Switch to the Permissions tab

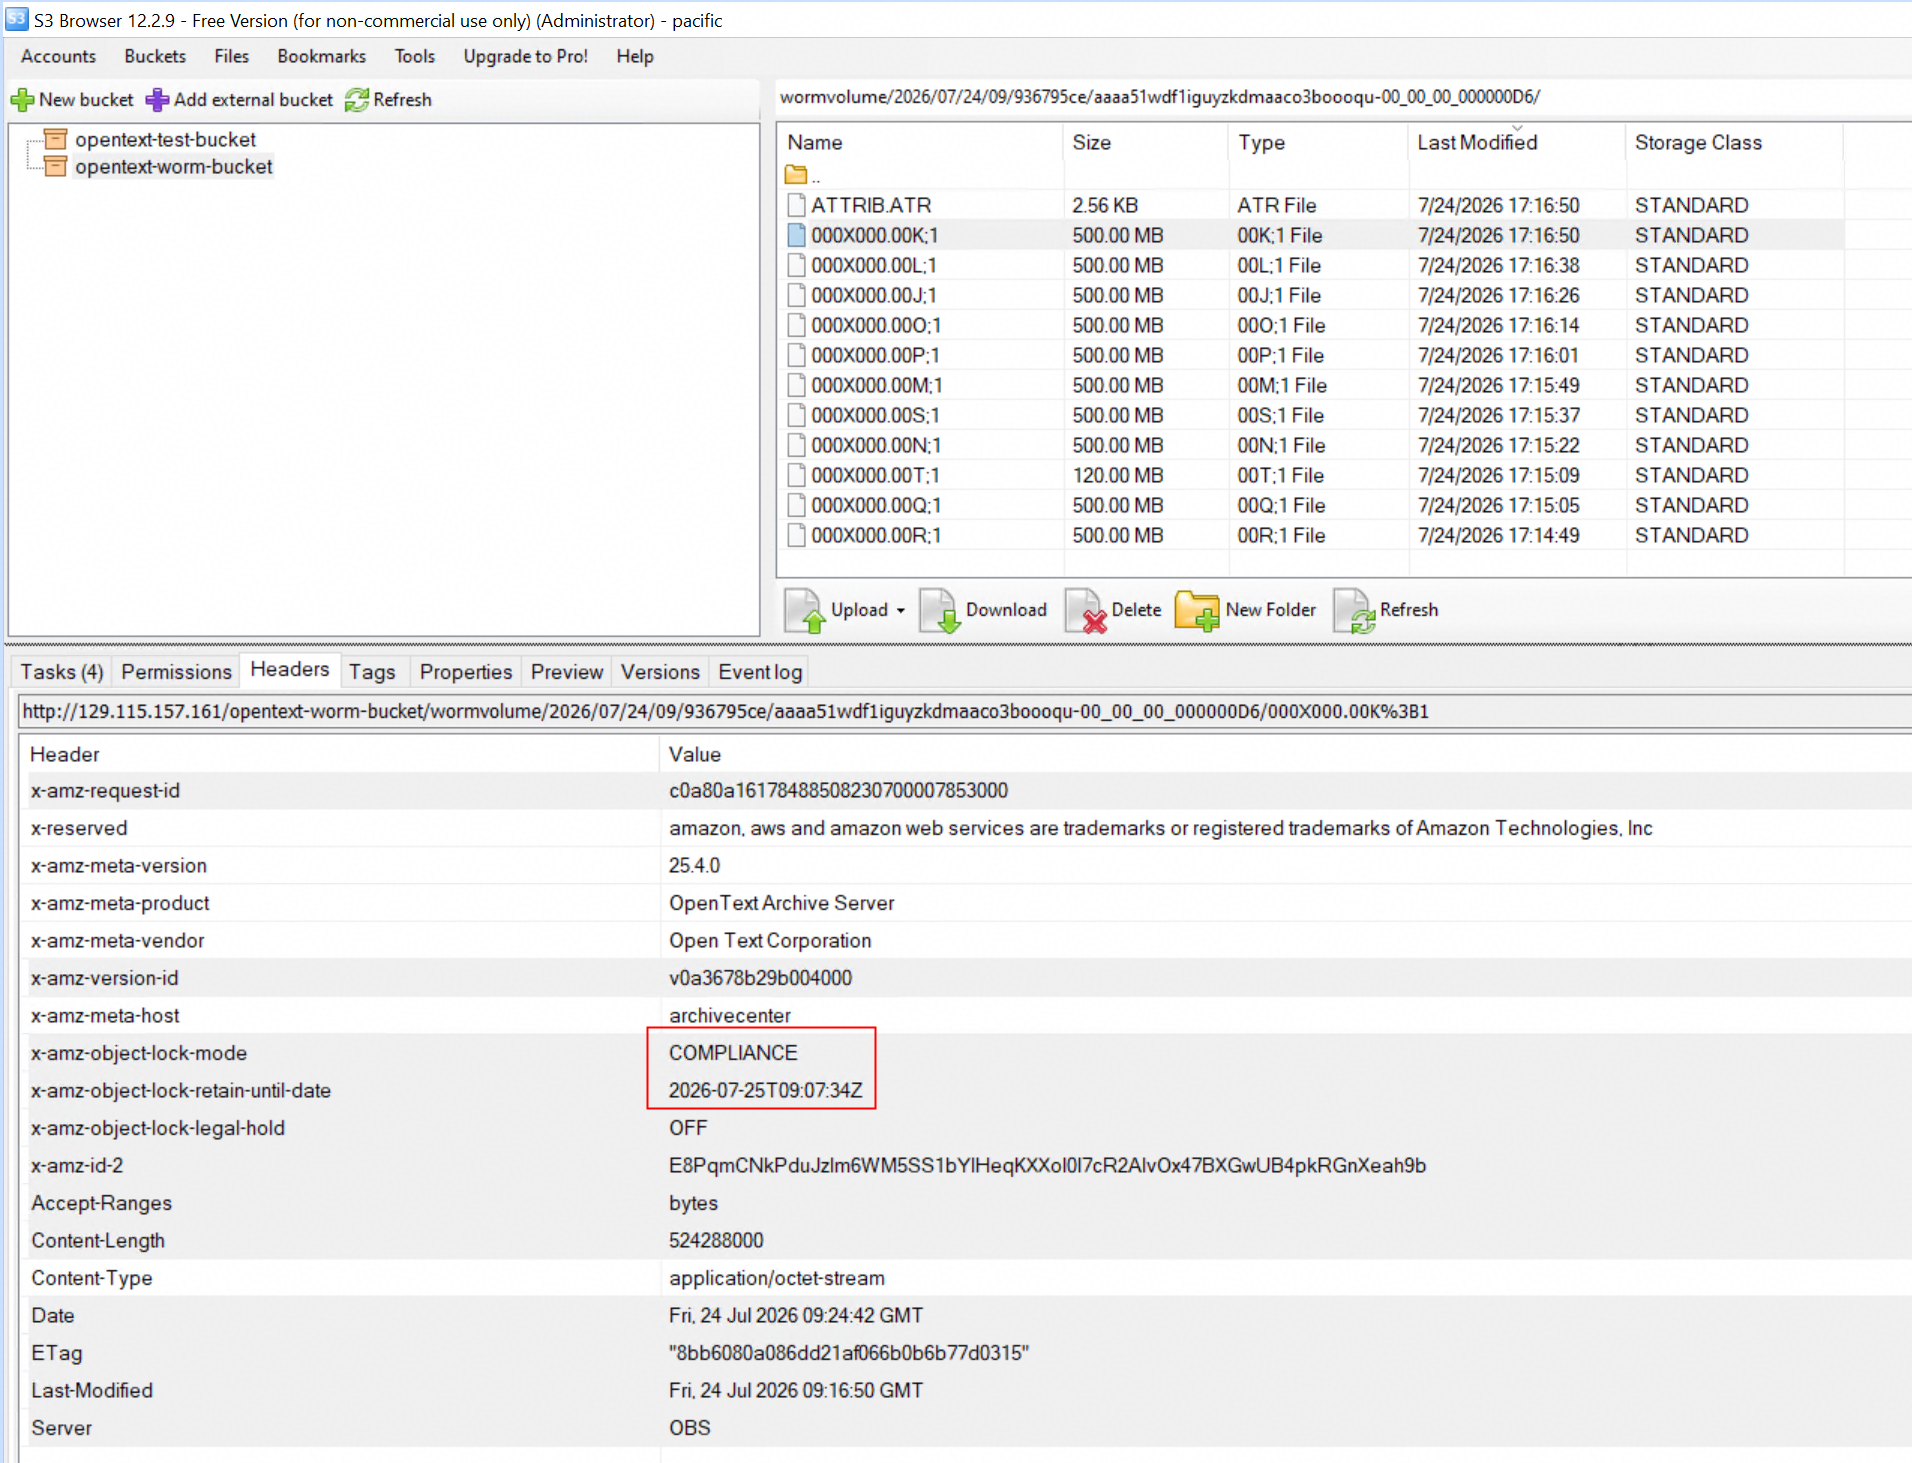tap(176, 672)
